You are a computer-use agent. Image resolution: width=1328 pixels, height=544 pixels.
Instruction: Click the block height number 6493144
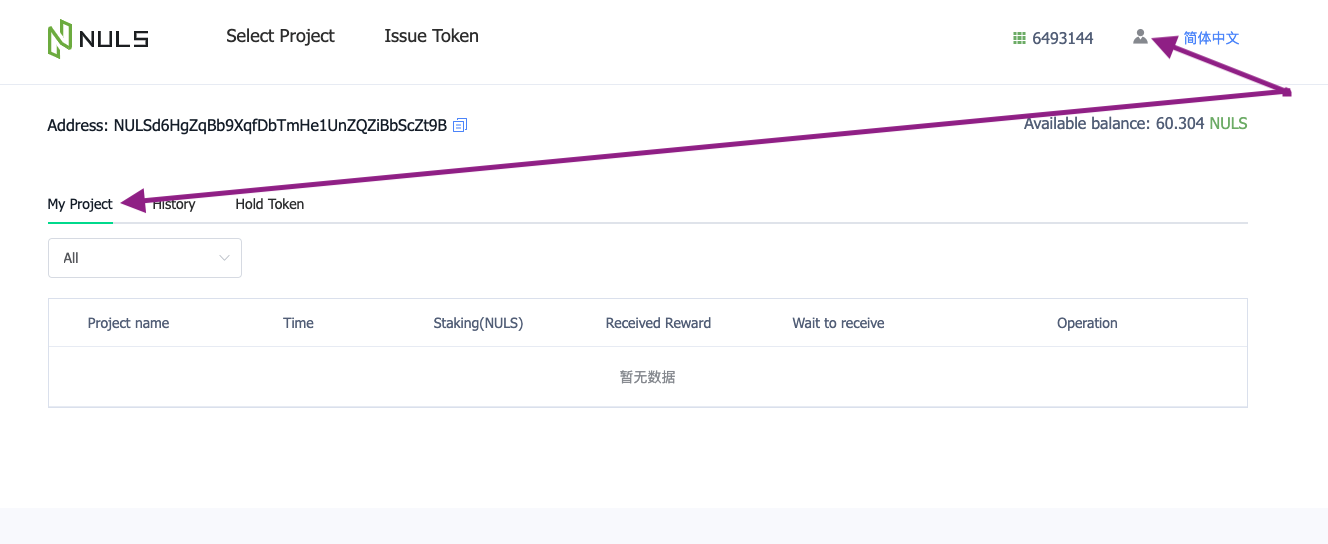(x=1062, y=38)
